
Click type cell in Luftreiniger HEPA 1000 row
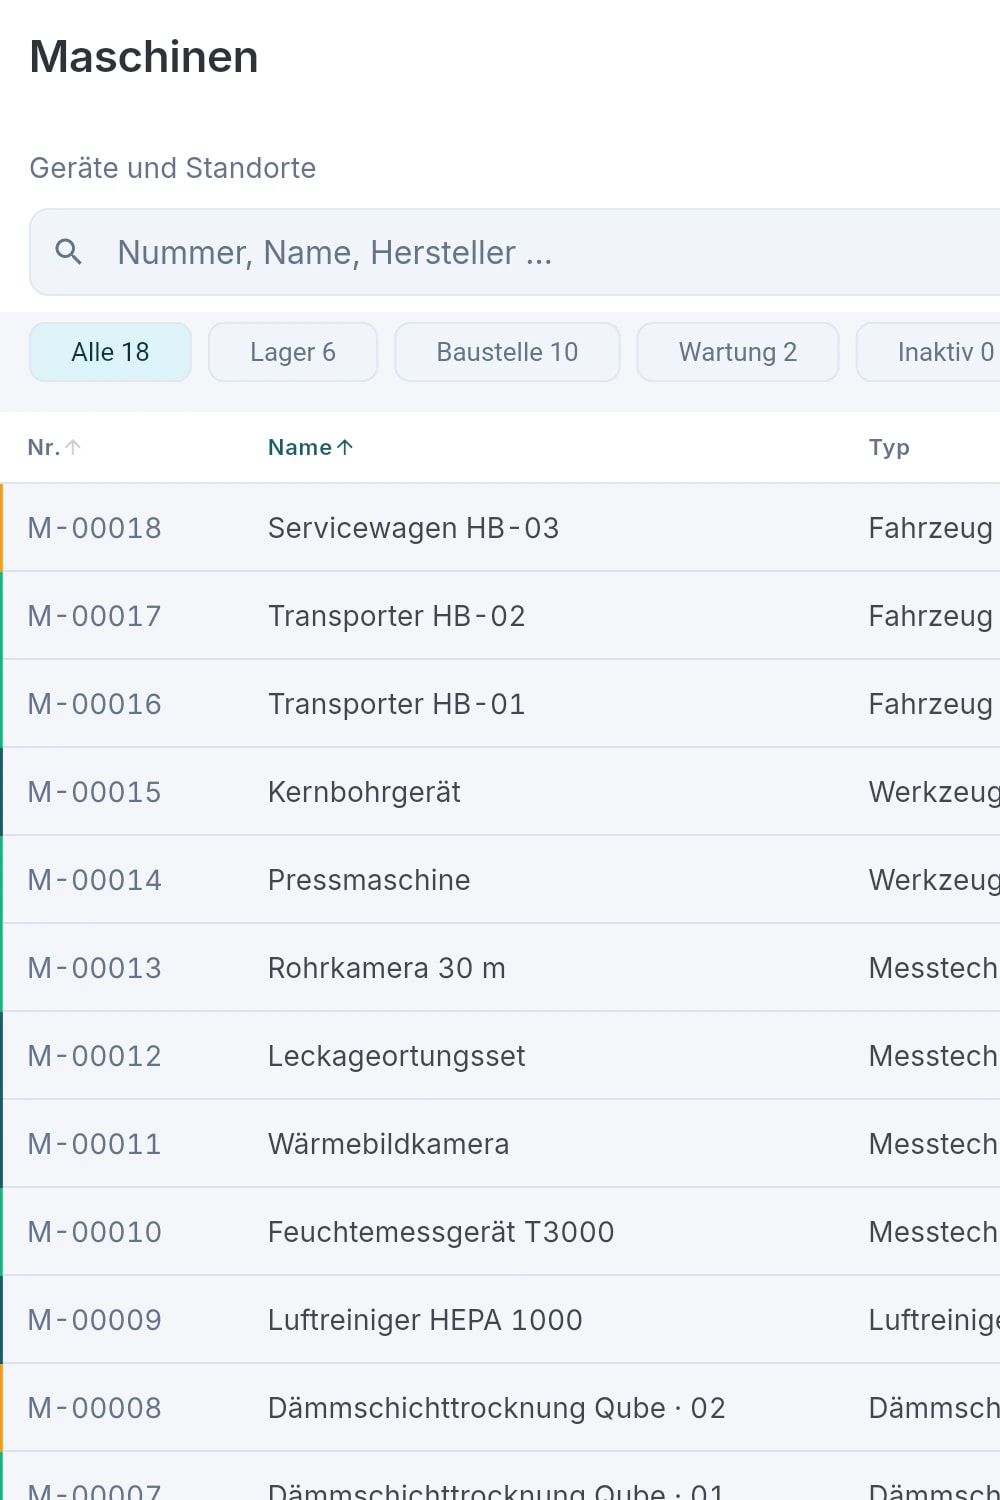point(934,1320)
